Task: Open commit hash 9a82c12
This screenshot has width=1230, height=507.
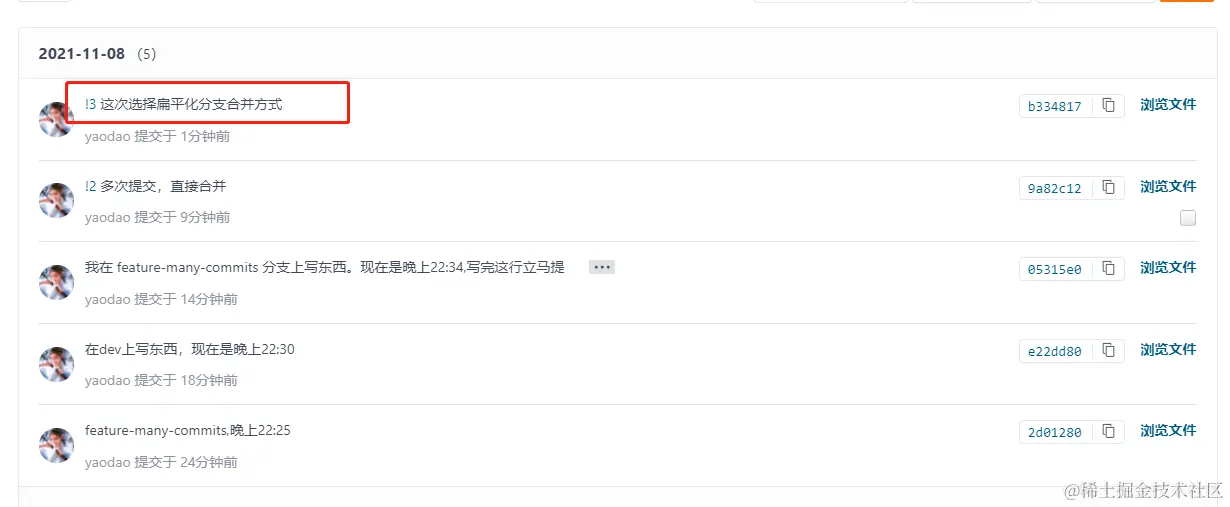Action: click(x=1055, y=188)
